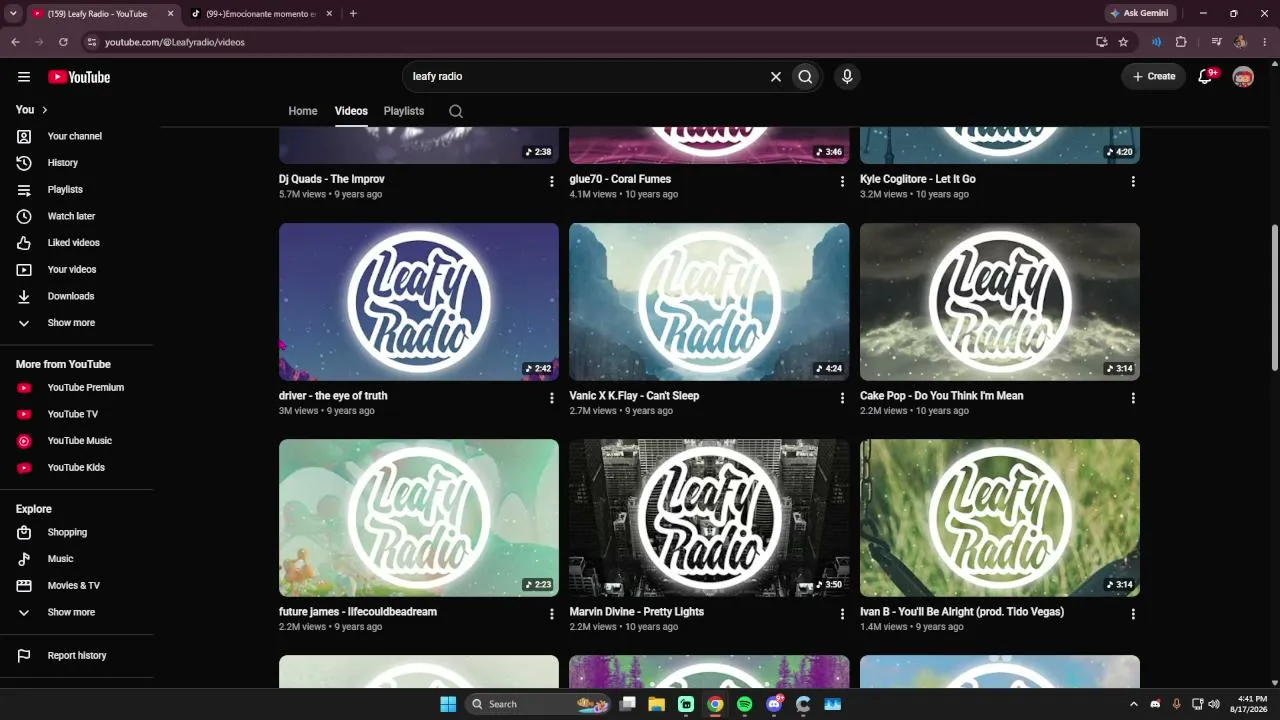This screenshot has height=720, width=1280.
Task: Switch to the Emocionante momento browser tab
Action: 262,14
